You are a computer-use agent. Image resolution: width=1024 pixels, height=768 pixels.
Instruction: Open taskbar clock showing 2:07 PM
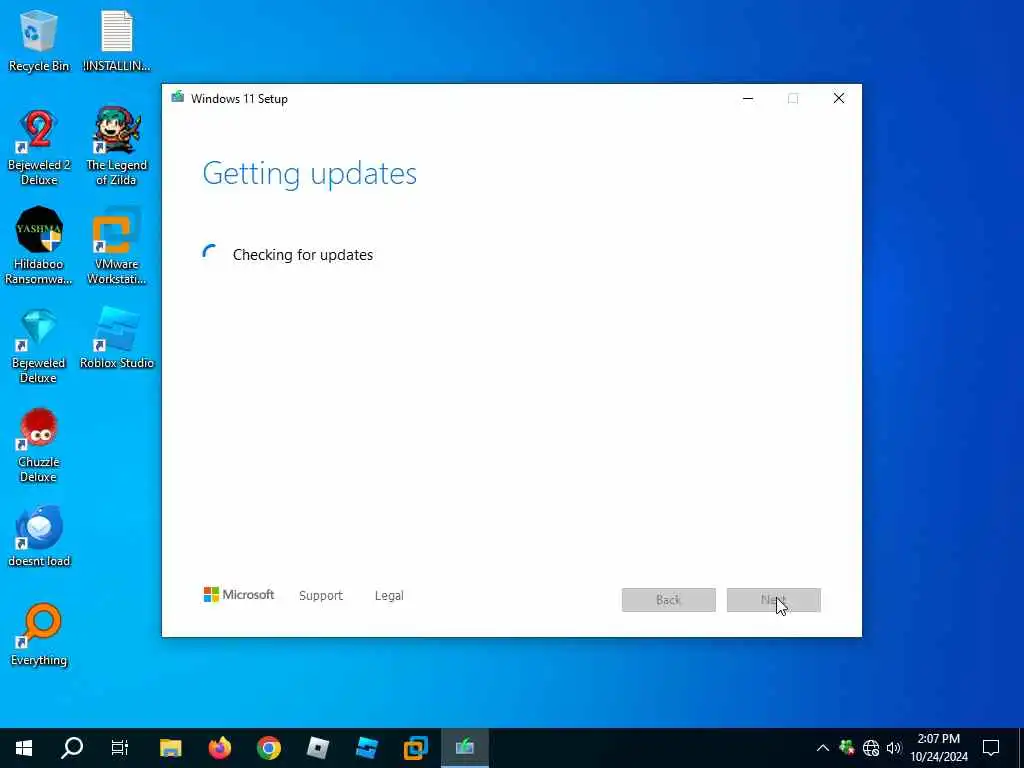pyautogui.click(x=938, y=748)
